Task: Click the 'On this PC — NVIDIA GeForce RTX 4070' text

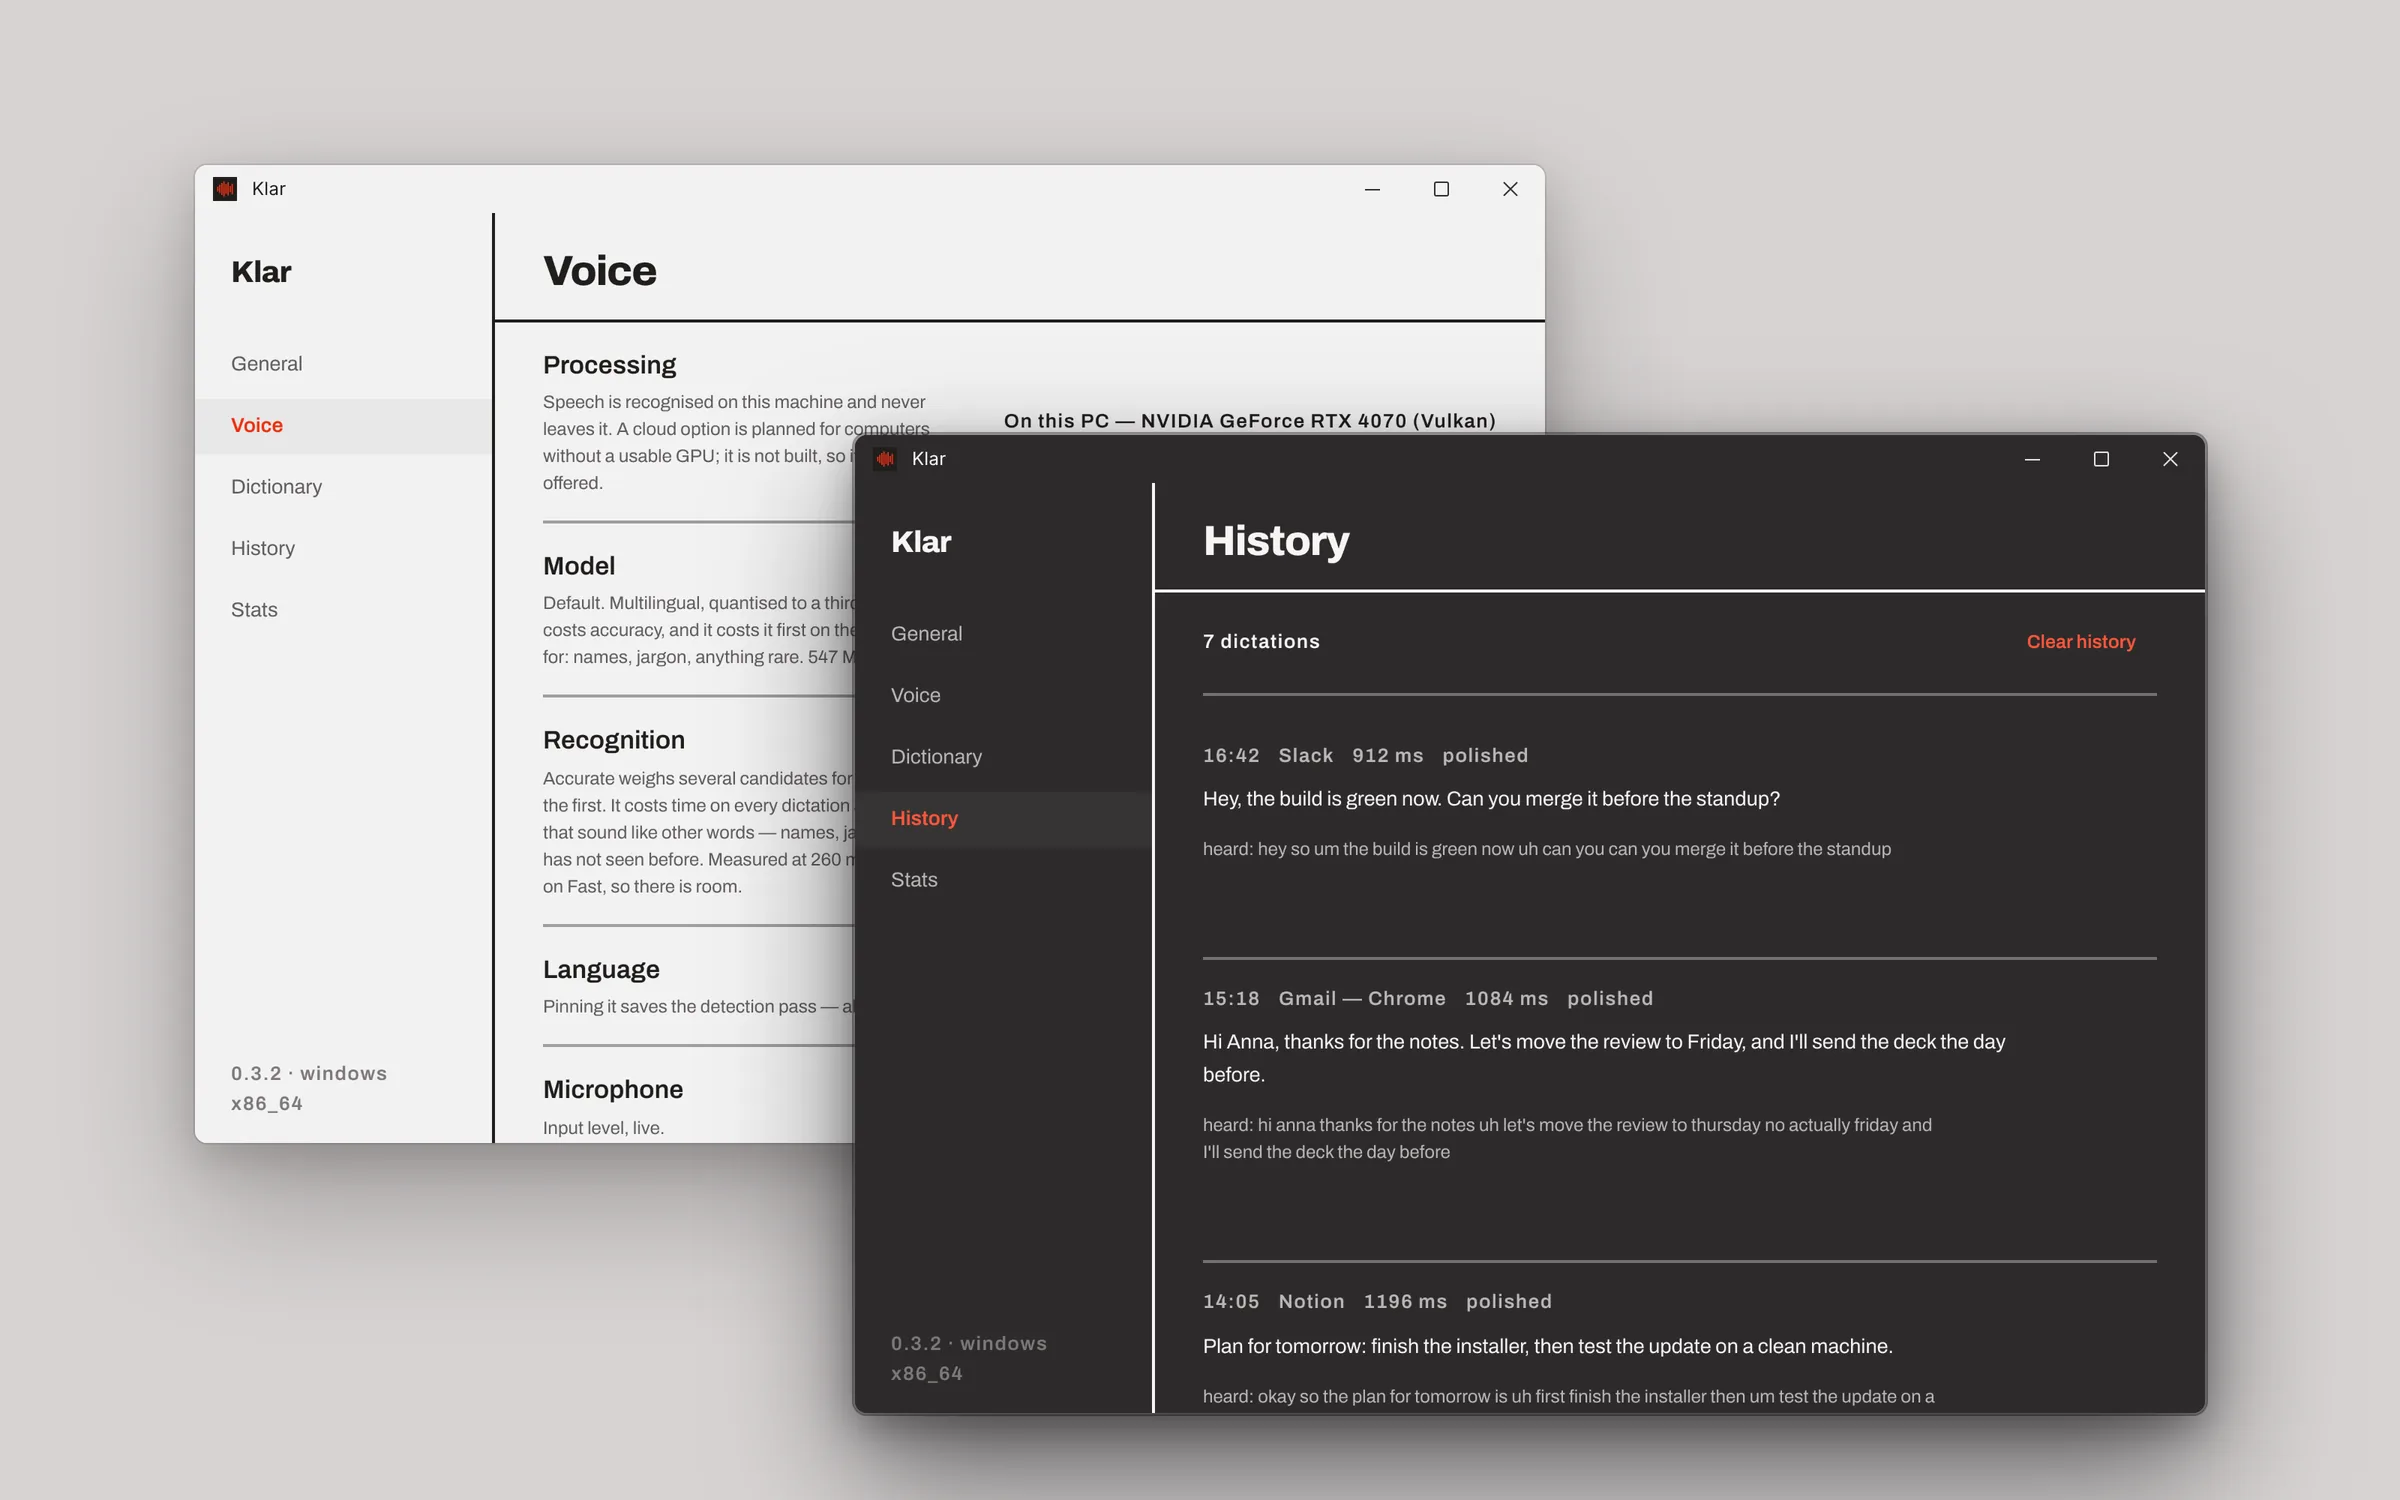Action: [x=1249, y=421]
